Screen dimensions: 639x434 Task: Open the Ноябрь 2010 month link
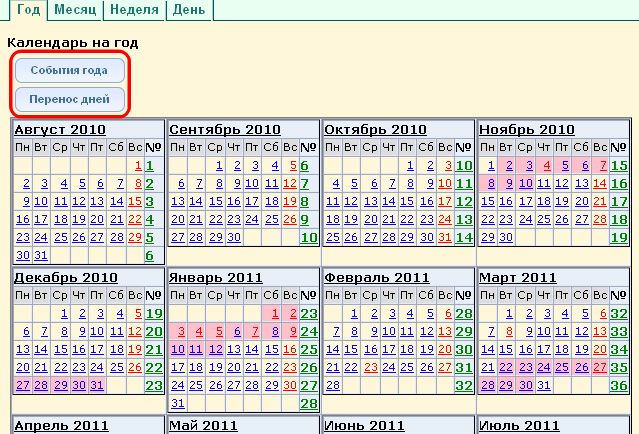(x=527, y=130)
